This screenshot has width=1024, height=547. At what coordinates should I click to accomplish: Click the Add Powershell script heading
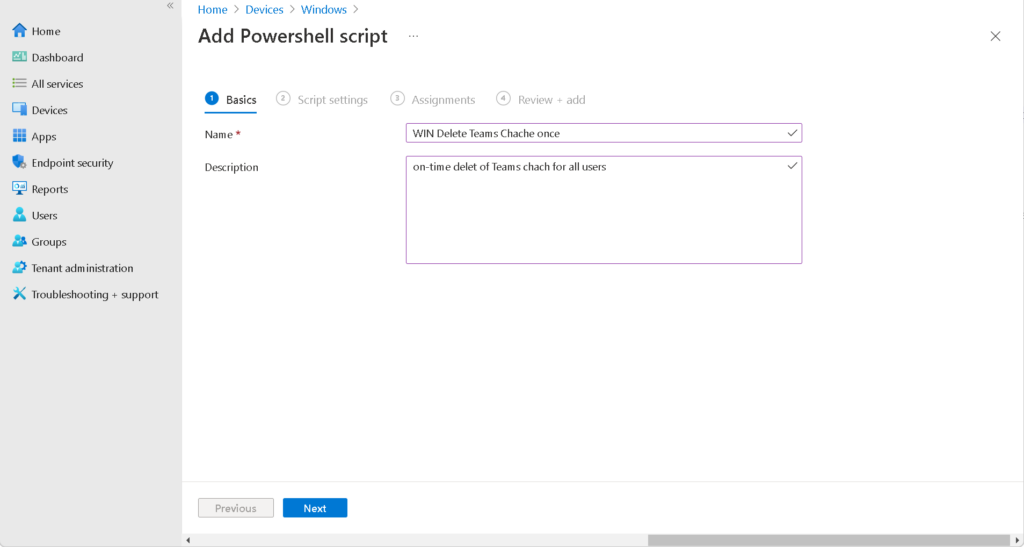[293, 36]
